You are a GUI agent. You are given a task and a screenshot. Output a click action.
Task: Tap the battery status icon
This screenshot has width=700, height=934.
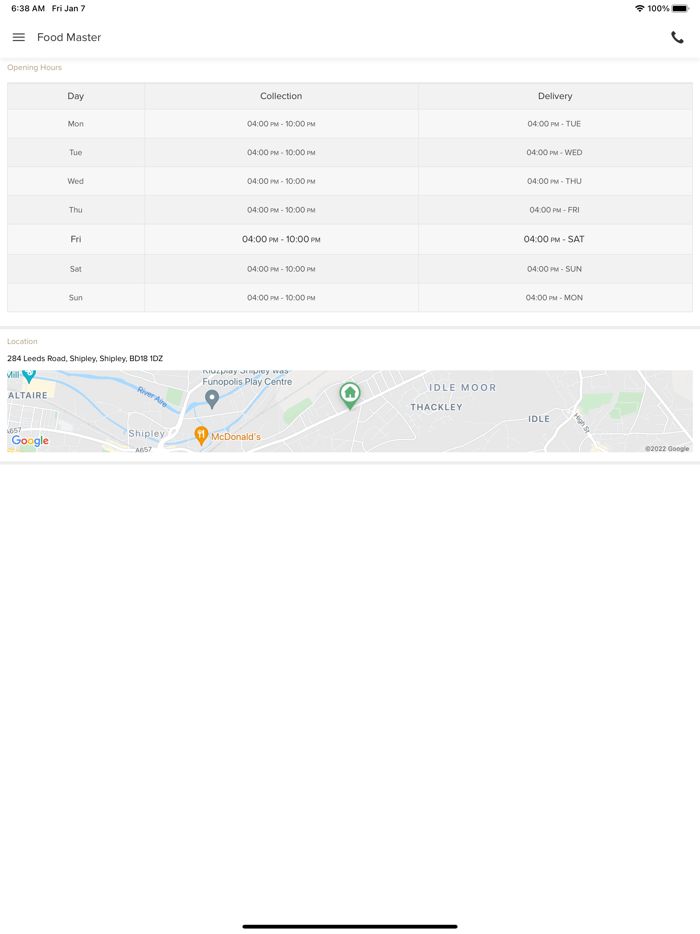pos(681,9)
